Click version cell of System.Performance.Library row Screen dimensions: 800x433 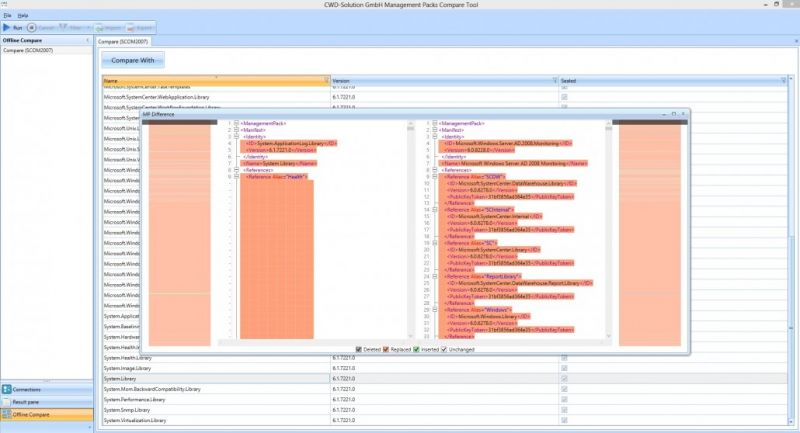445,400
